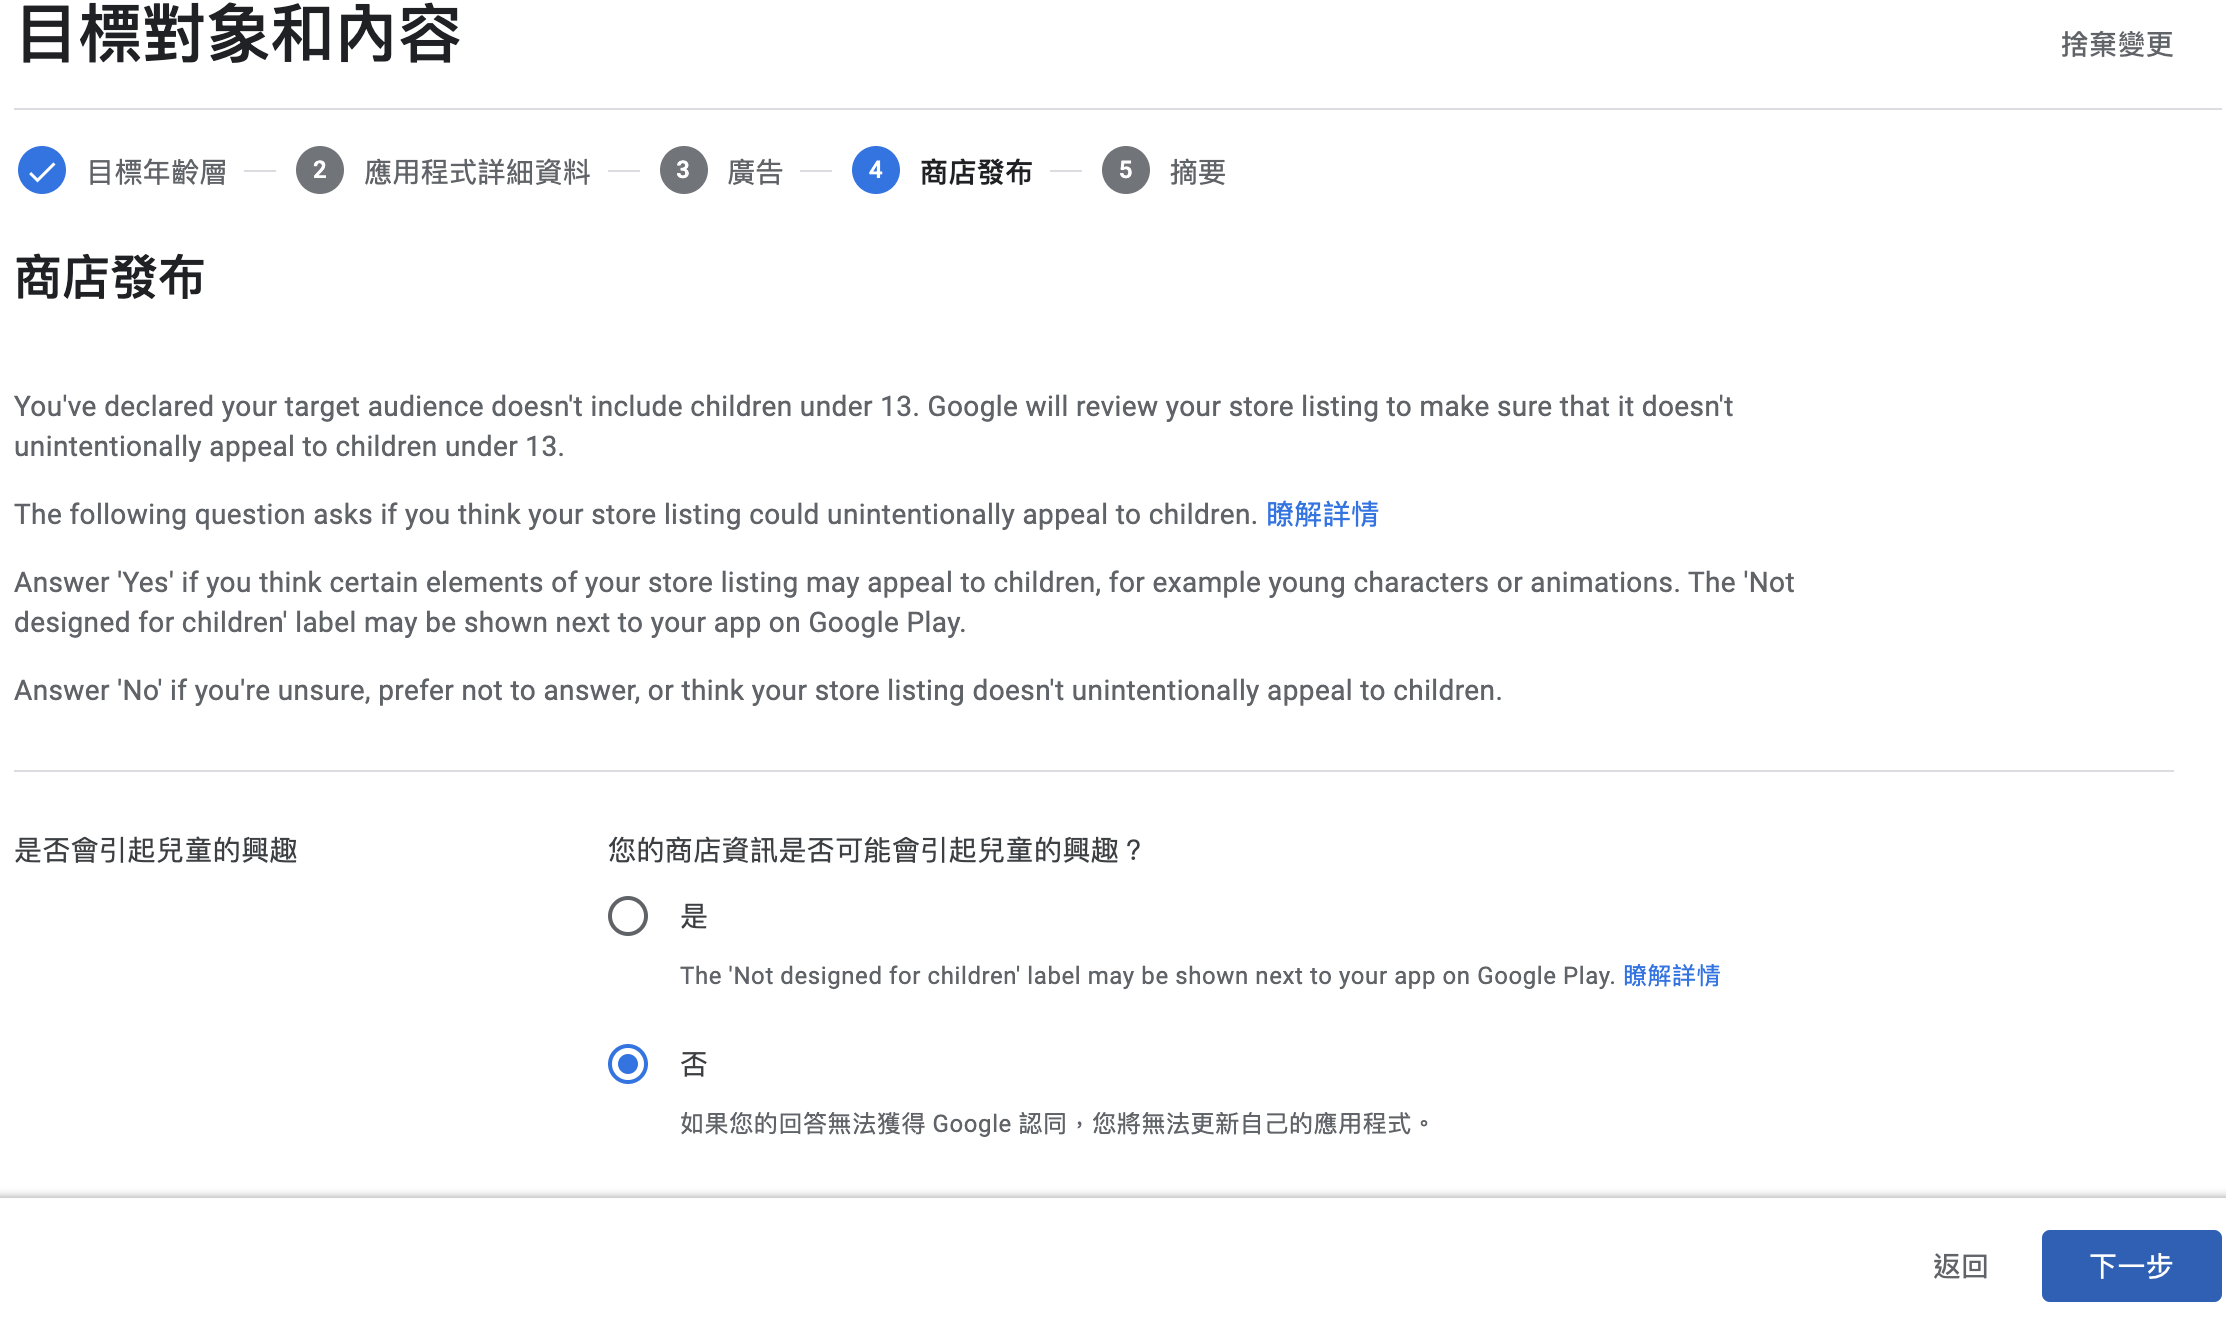
Task: Click the 返回 button
Action: 1960,1266
